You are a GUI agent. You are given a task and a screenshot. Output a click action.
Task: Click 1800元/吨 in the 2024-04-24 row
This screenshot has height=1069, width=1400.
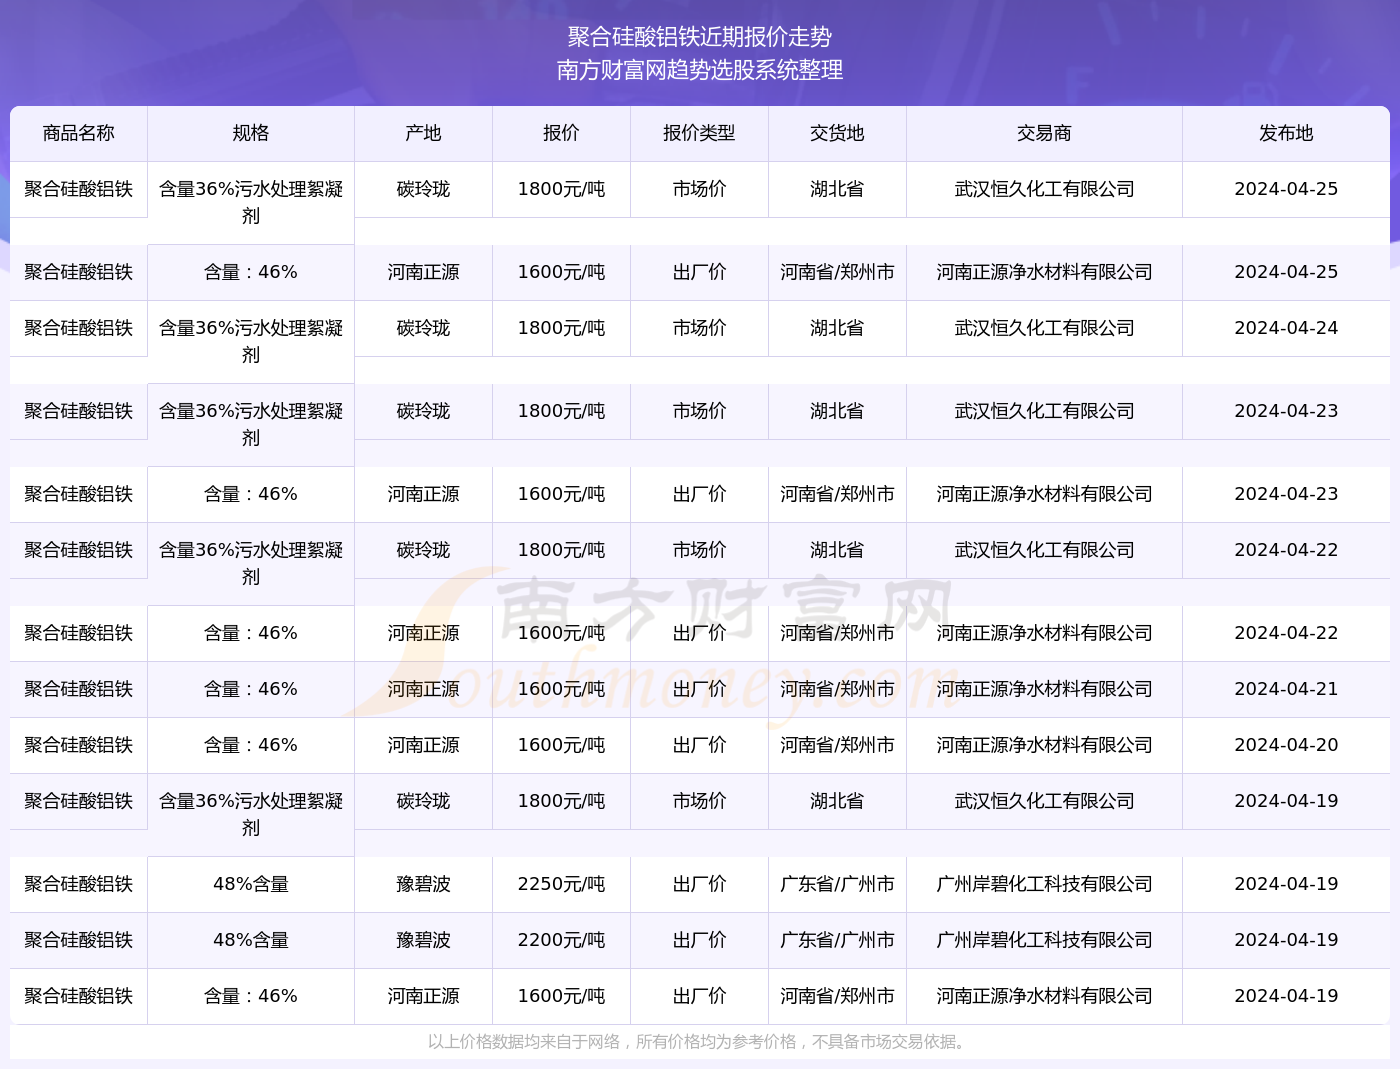coord(562,328)
